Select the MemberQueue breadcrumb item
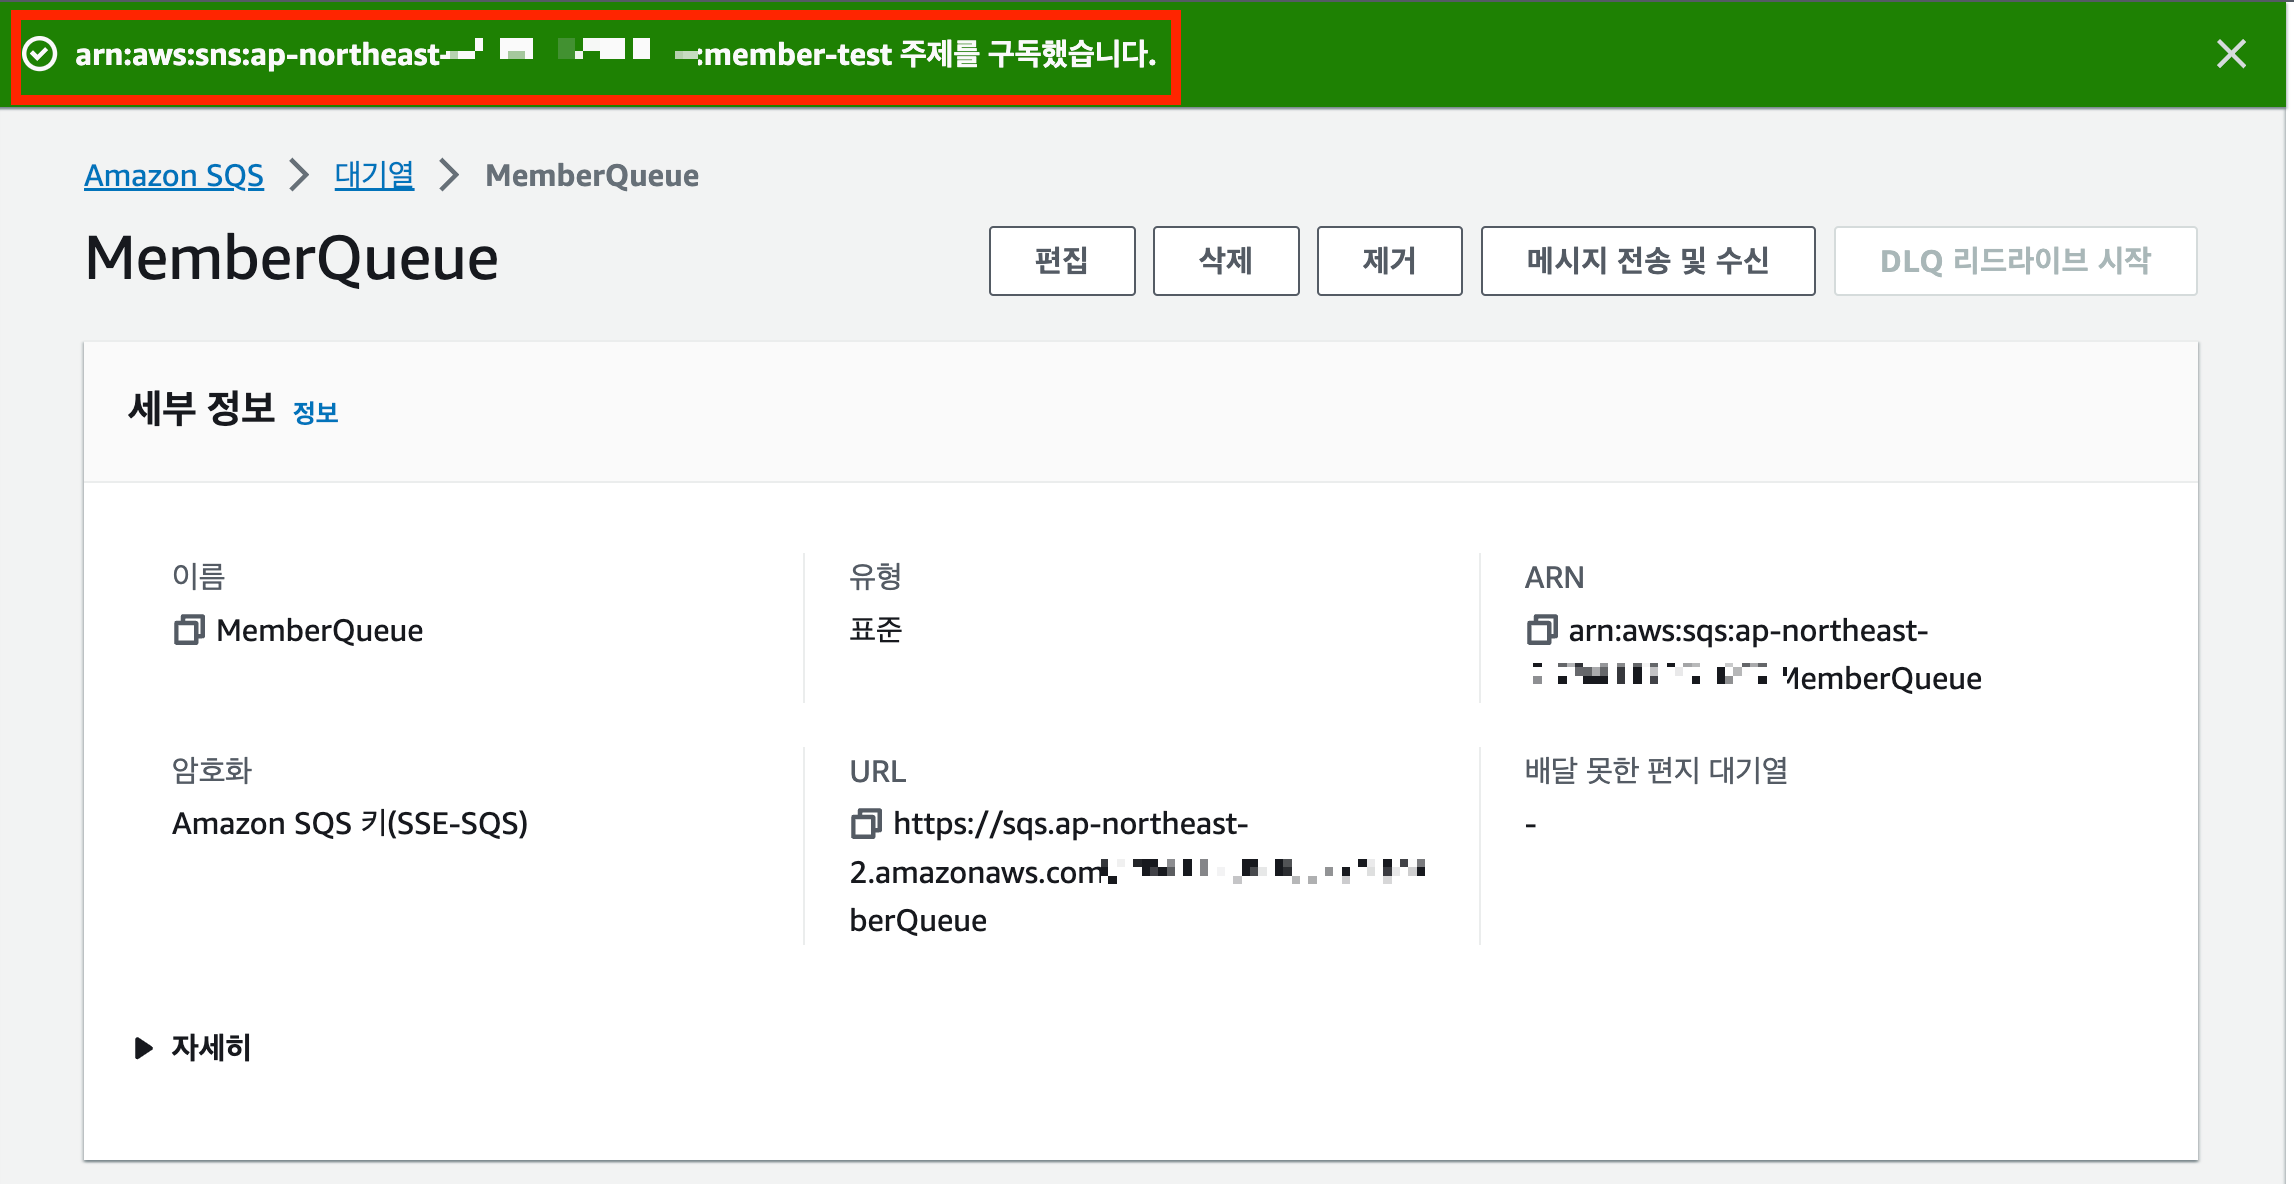 point(591,175)
